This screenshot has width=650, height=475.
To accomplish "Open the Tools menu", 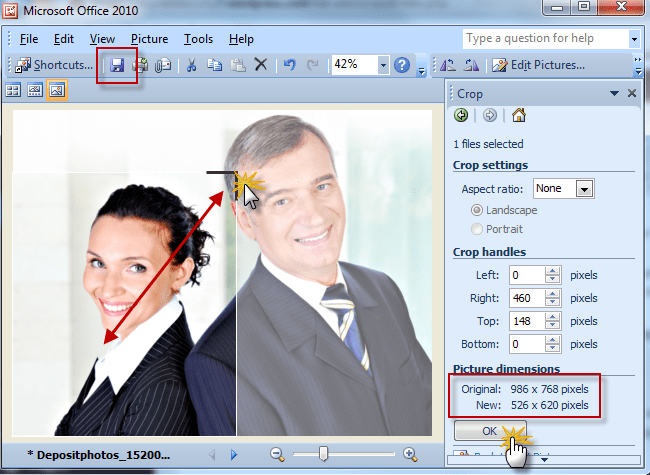I will [x=198, y=39].
